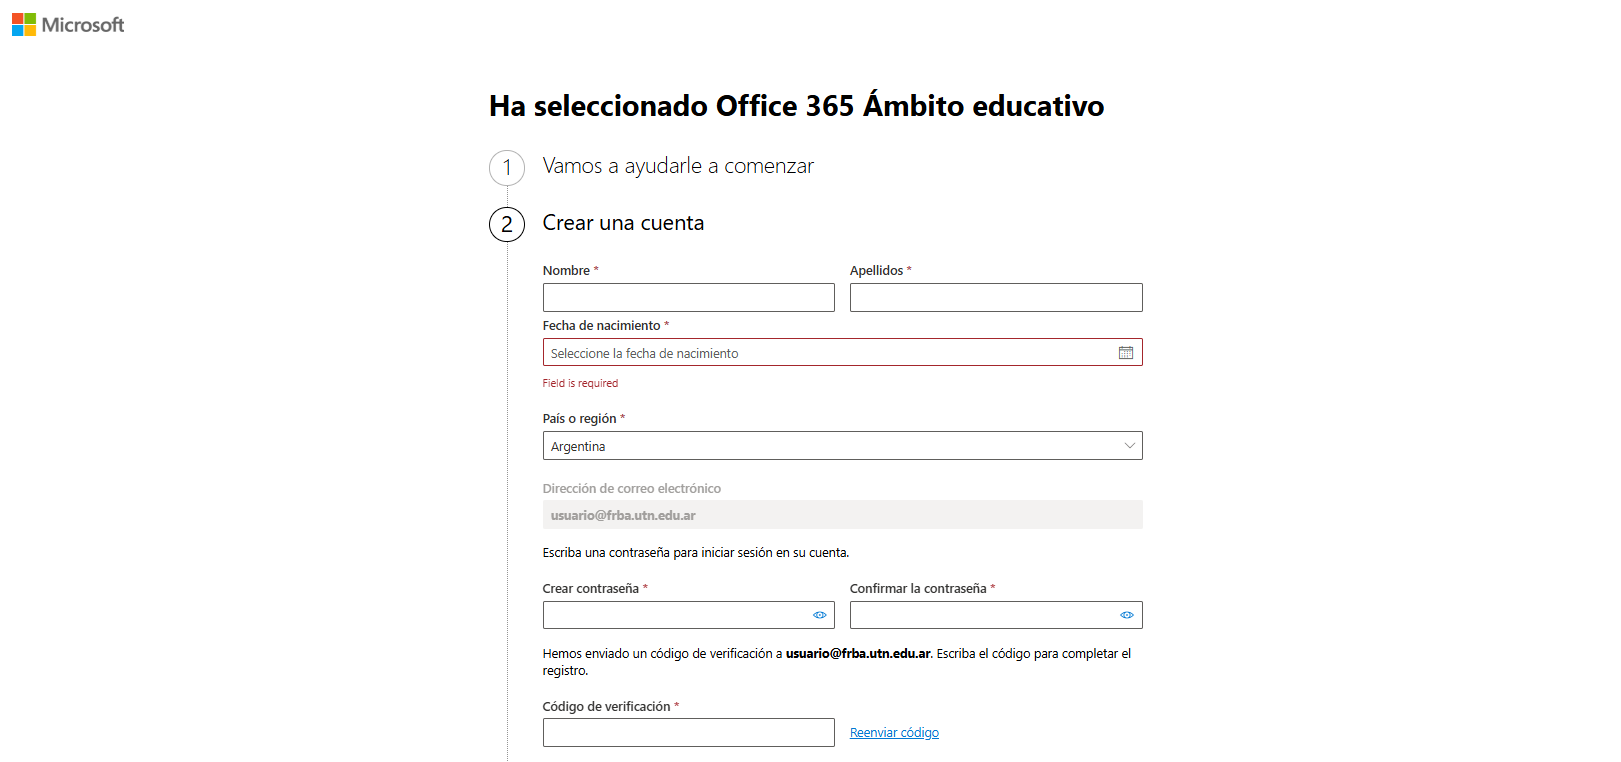The width and height of the screenshot is (1621, 762).
Task: Expand the País o región dropdown arrow
Action: pyautogui.click(x=1129, y=446)
